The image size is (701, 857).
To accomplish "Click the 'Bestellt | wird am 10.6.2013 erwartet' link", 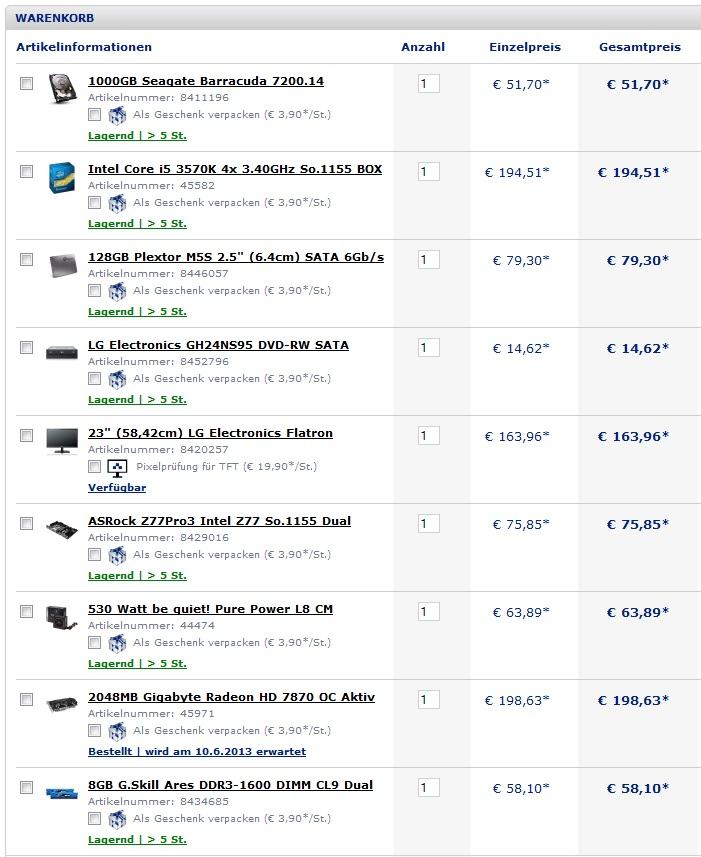I will 197,752.
